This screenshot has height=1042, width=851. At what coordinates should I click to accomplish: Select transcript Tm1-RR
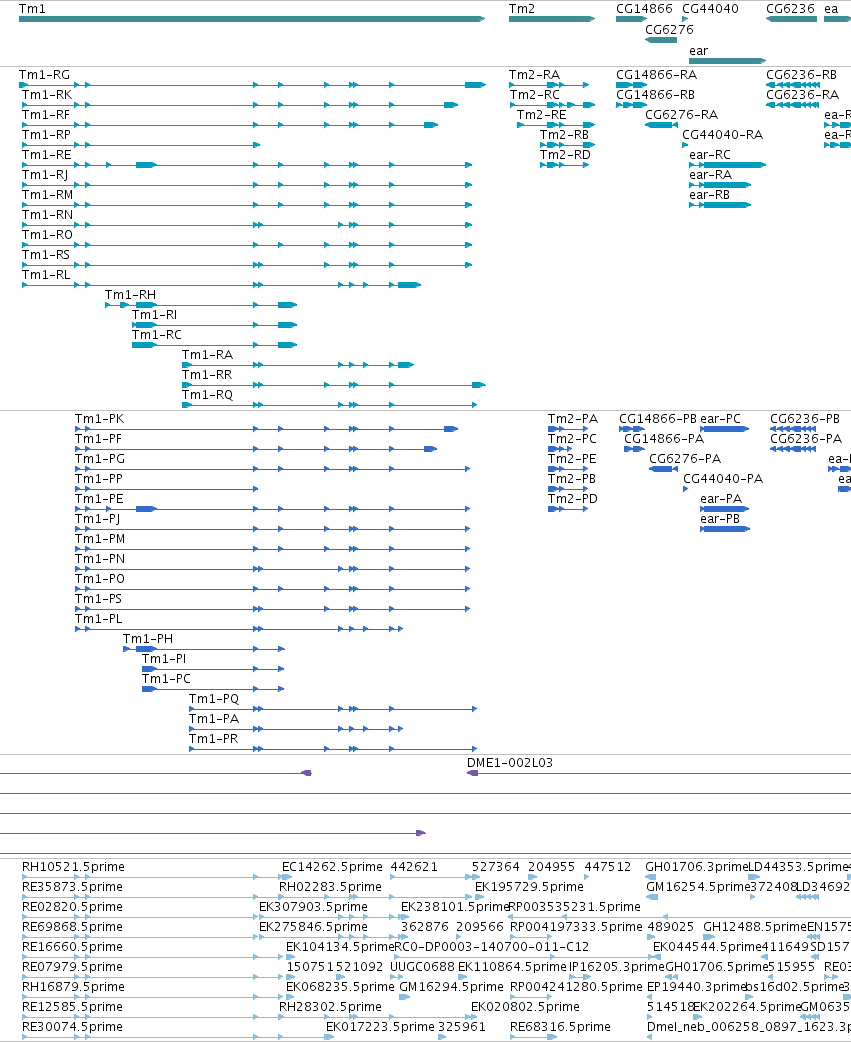334,384
